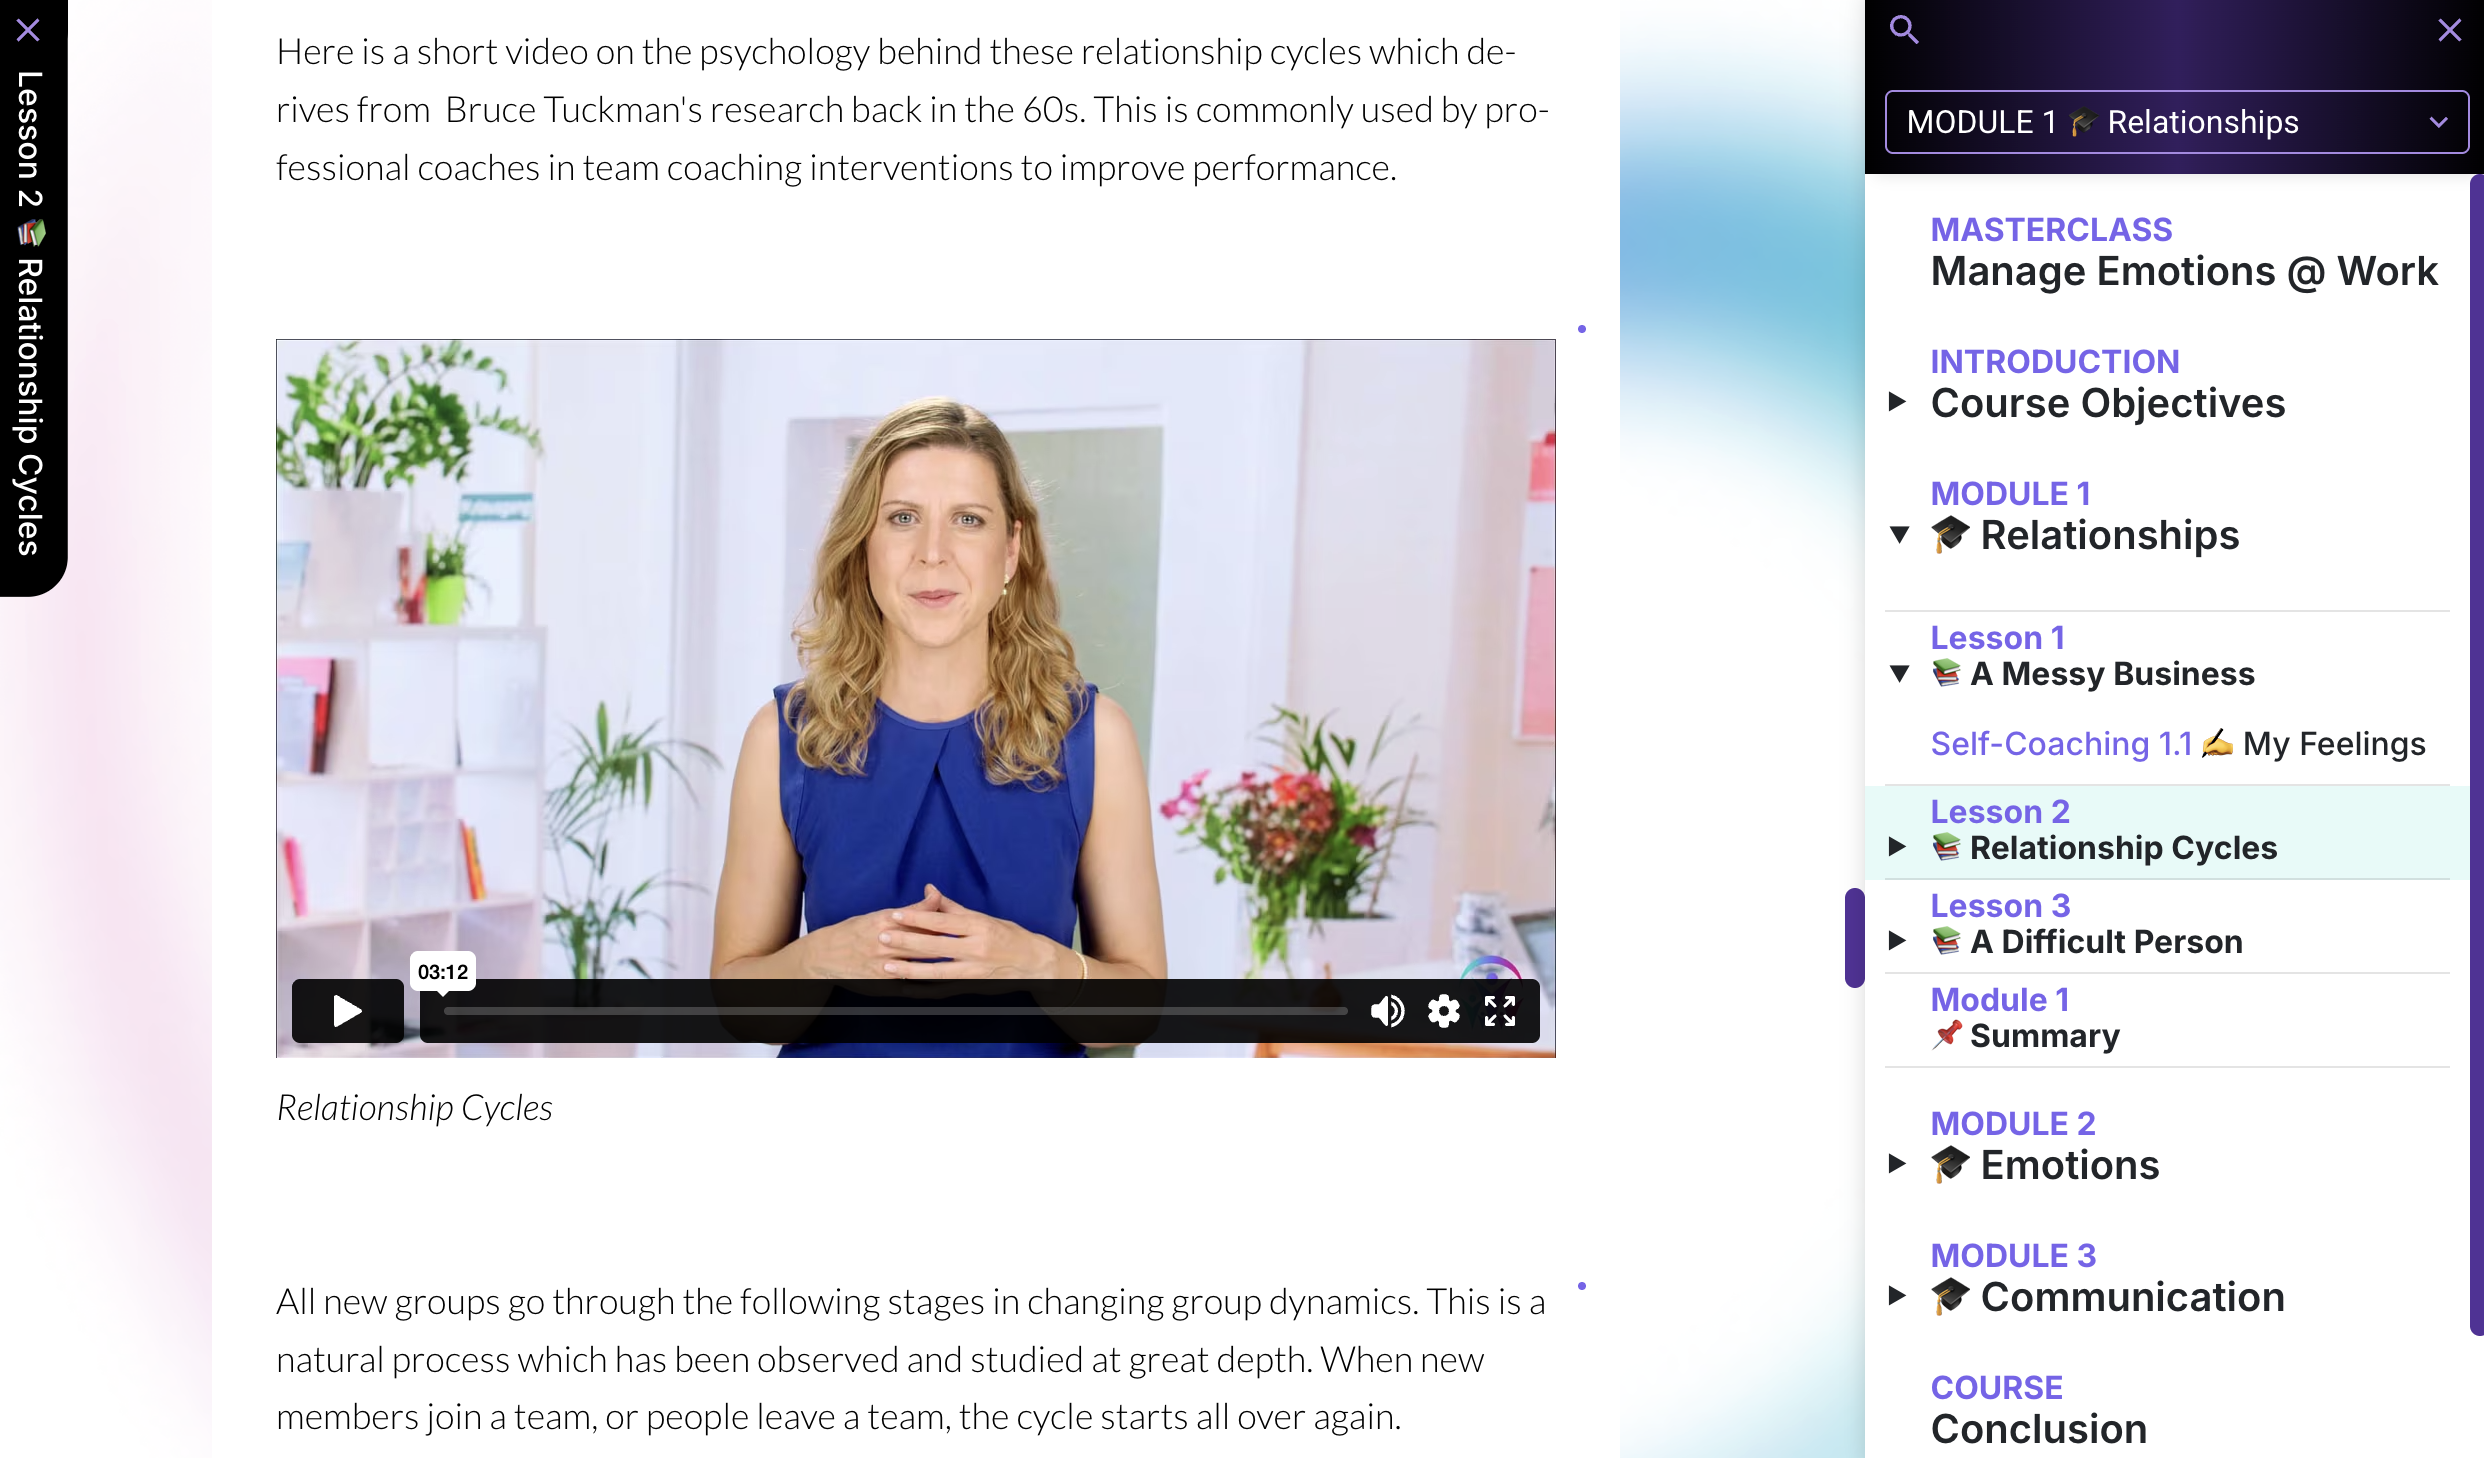The image size is (2484, 1458).
Task: Go to Course Conclusion
Action: pos(2038,1409)
